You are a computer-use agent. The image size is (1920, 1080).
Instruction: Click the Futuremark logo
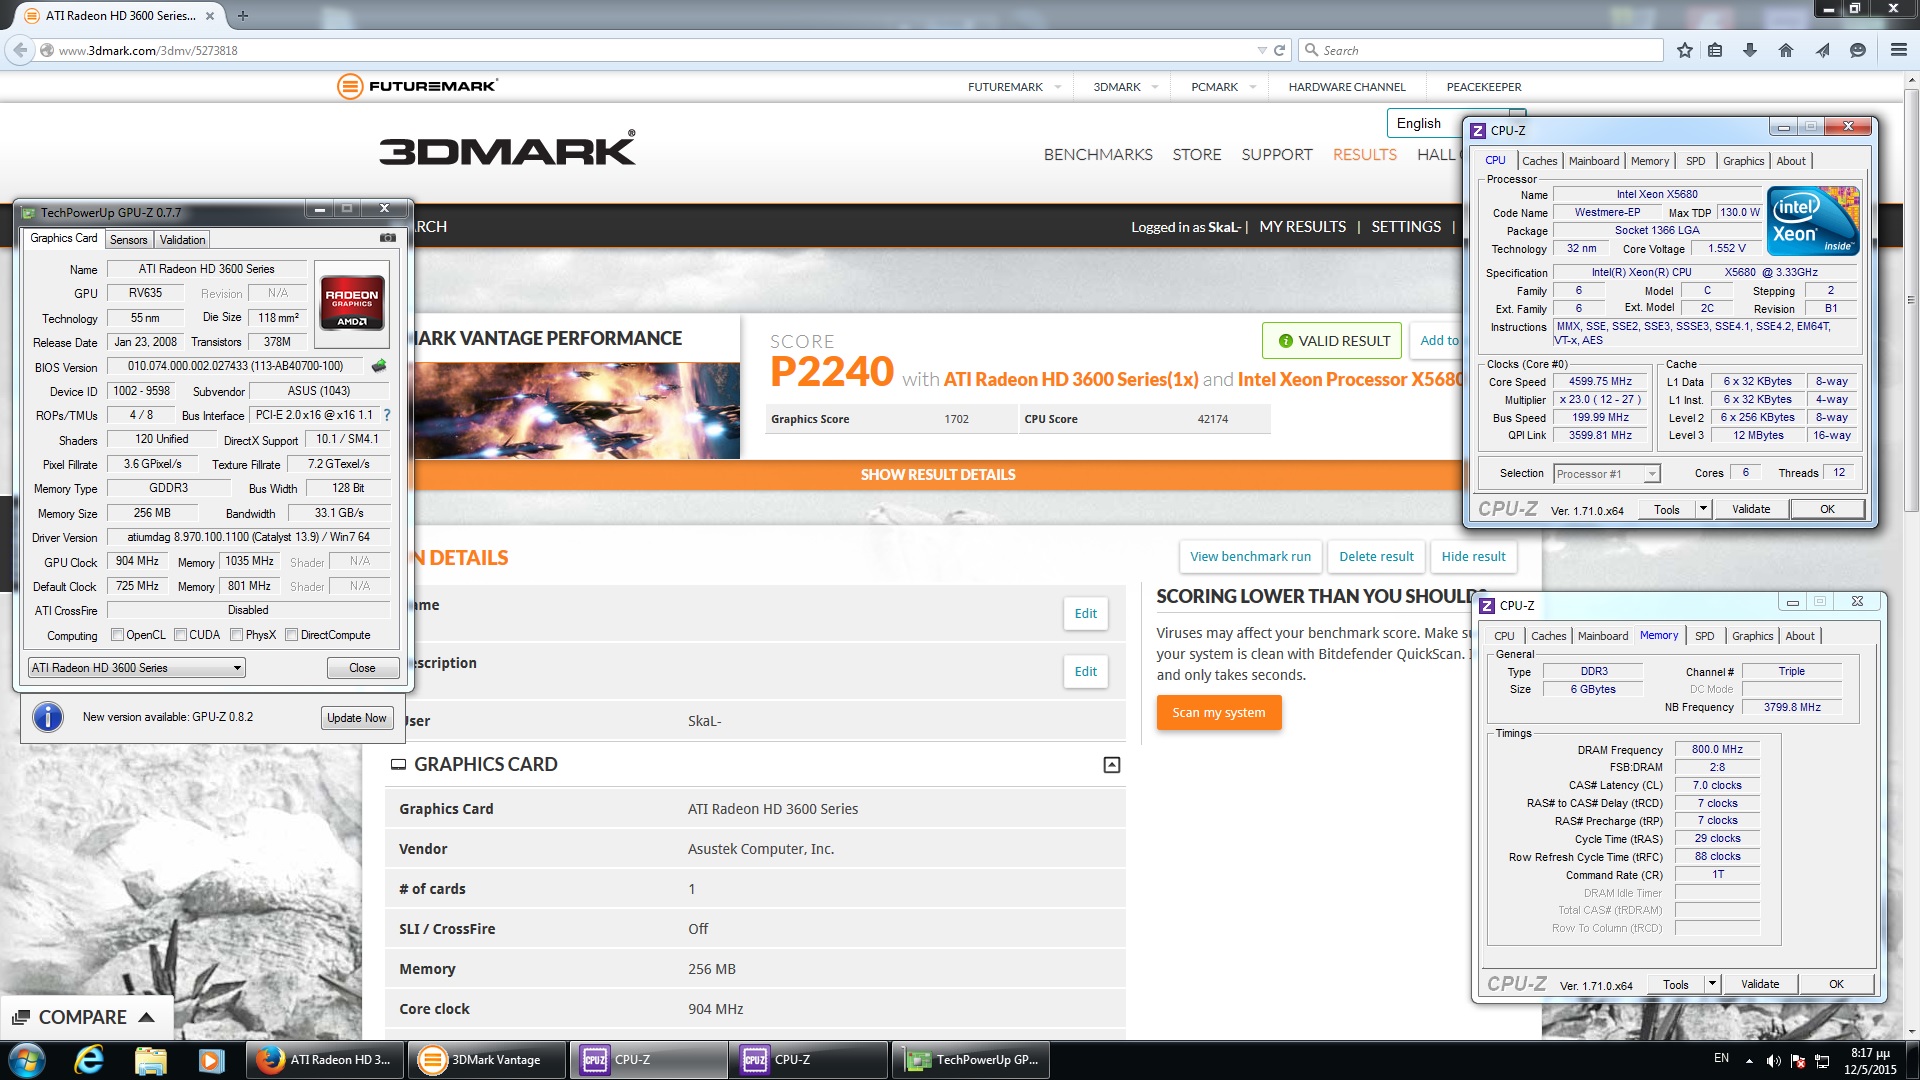417,86
